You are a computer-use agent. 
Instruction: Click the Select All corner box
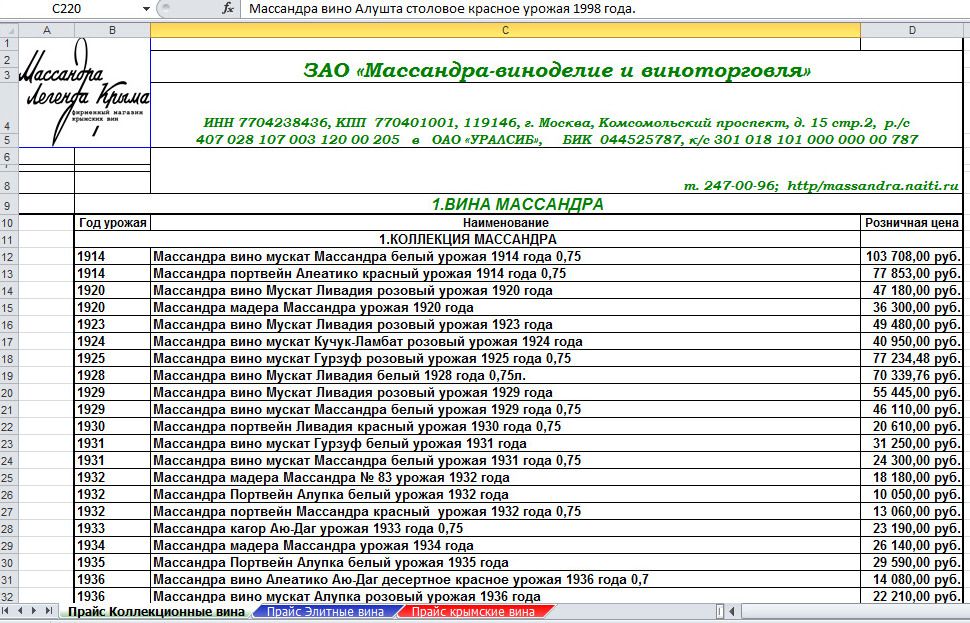click(9, 30)
